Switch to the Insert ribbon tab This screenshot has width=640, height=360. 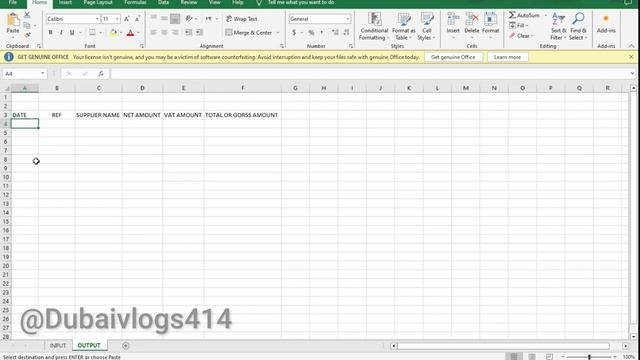pyautogui.click(x=65, y=2)
